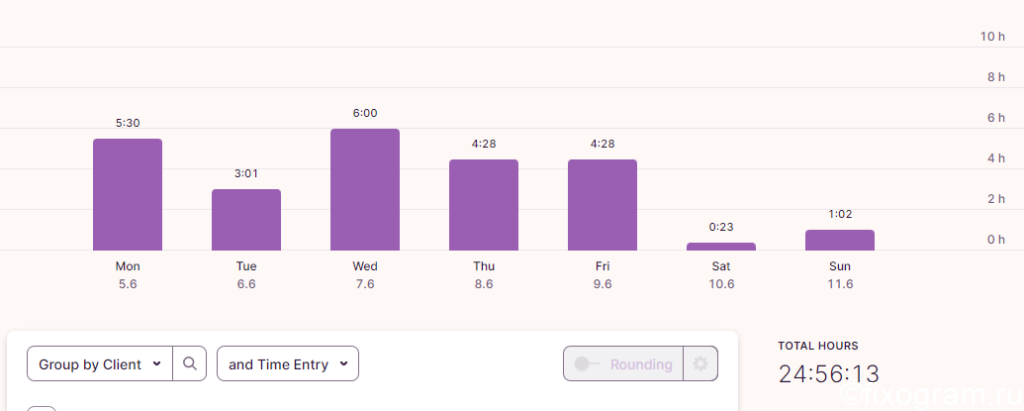Click the 10 h axis label
This screenshot has height=411, width=1024.
pyautogui.click(x=993, y=37)
